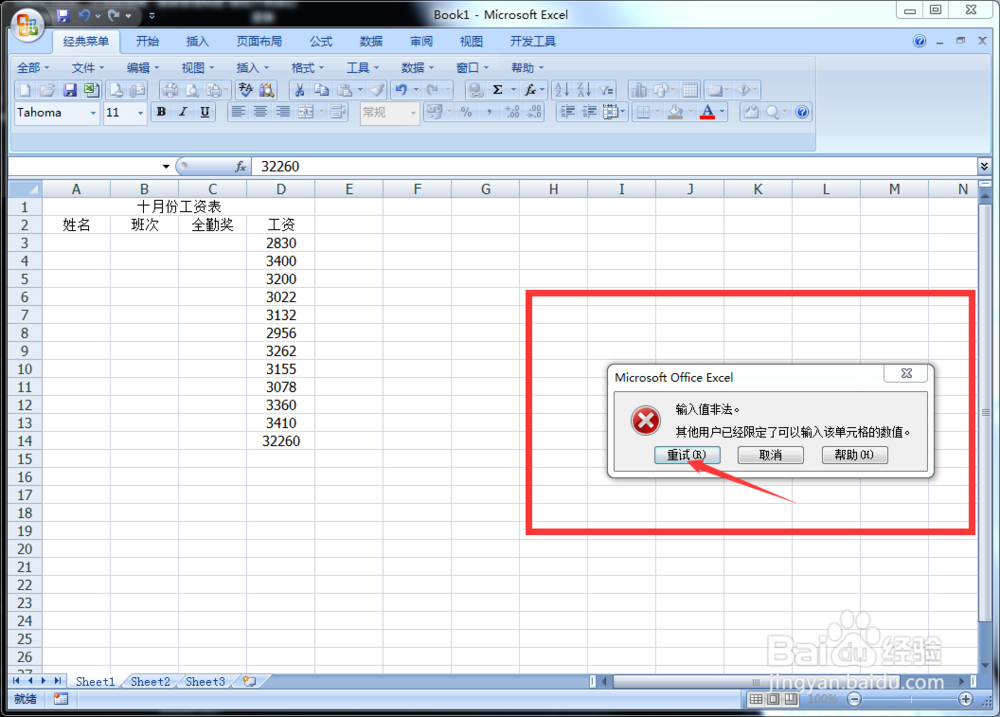
Task: Click the Cut scissors icon
Action: pos(299,90)
